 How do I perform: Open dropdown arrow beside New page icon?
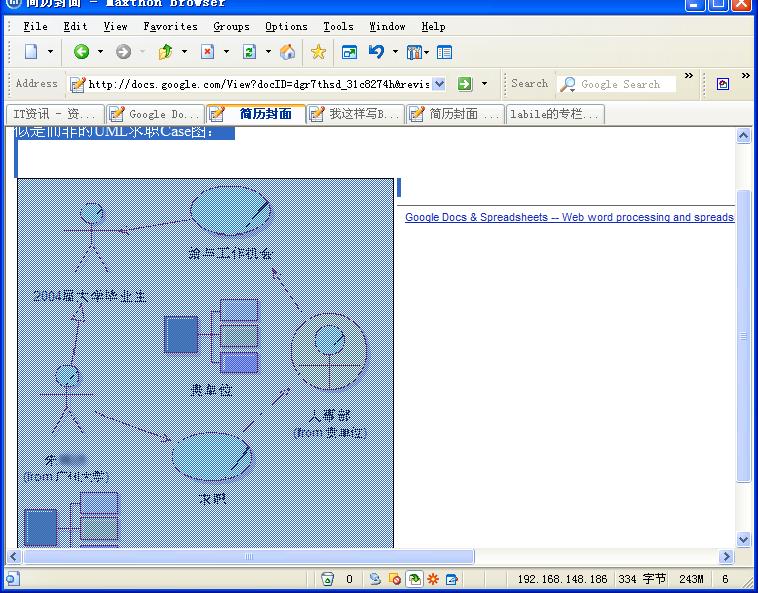point(50,52)
